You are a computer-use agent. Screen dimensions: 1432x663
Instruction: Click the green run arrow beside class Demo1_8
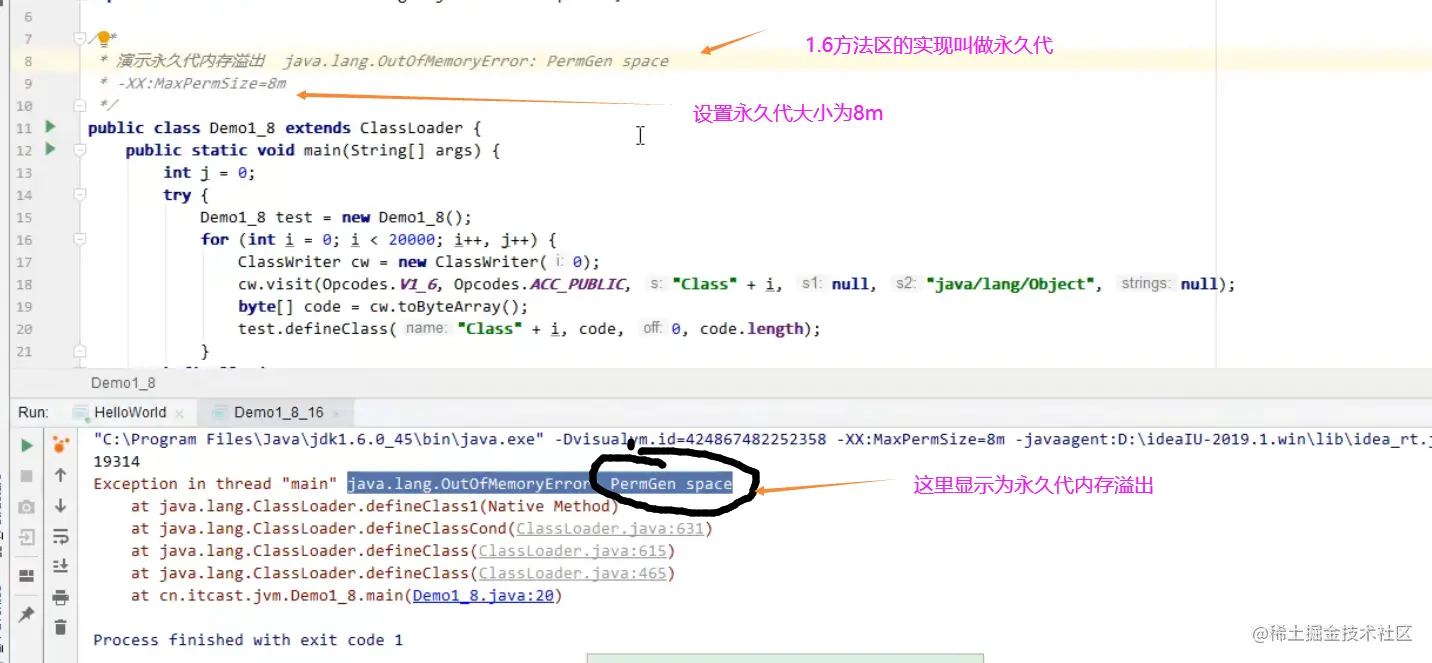click(x=49, y=128)
